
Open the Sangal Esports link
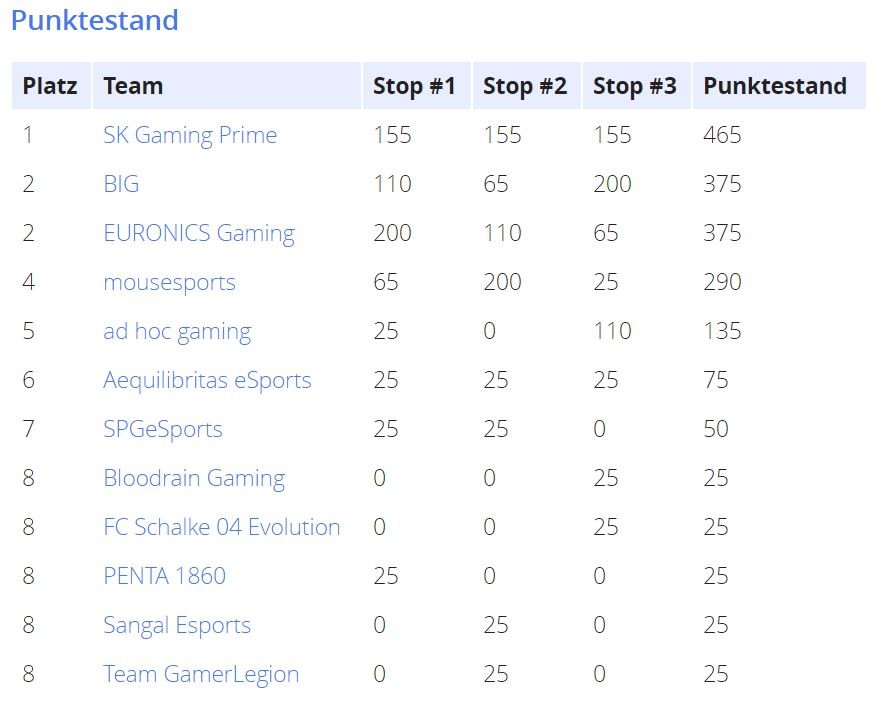177,626
